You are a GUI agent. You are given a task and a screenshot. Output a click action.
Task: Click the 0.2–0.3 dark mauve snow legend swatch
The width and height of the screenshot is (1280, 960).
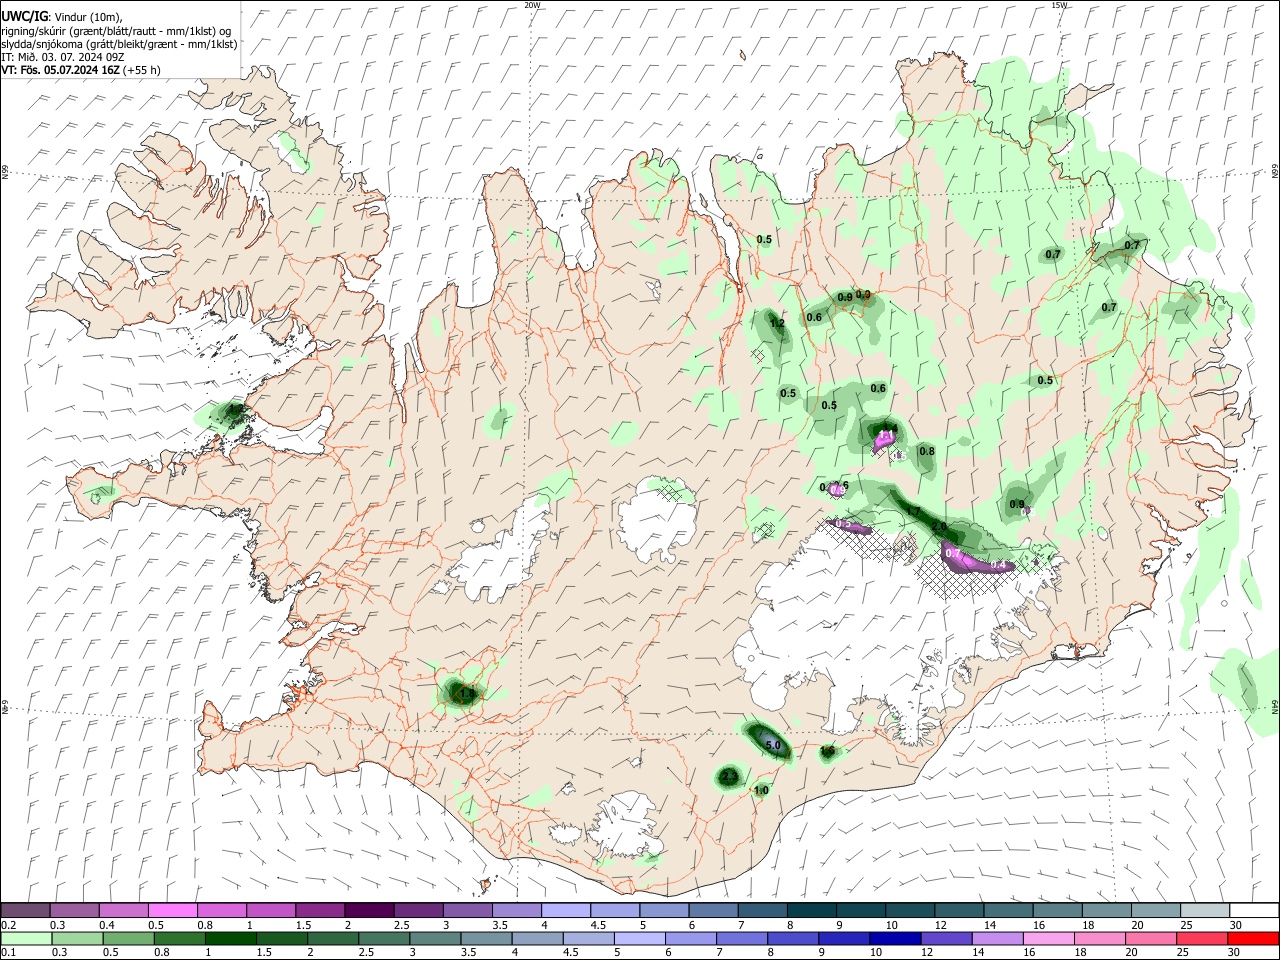pos(25,910)
